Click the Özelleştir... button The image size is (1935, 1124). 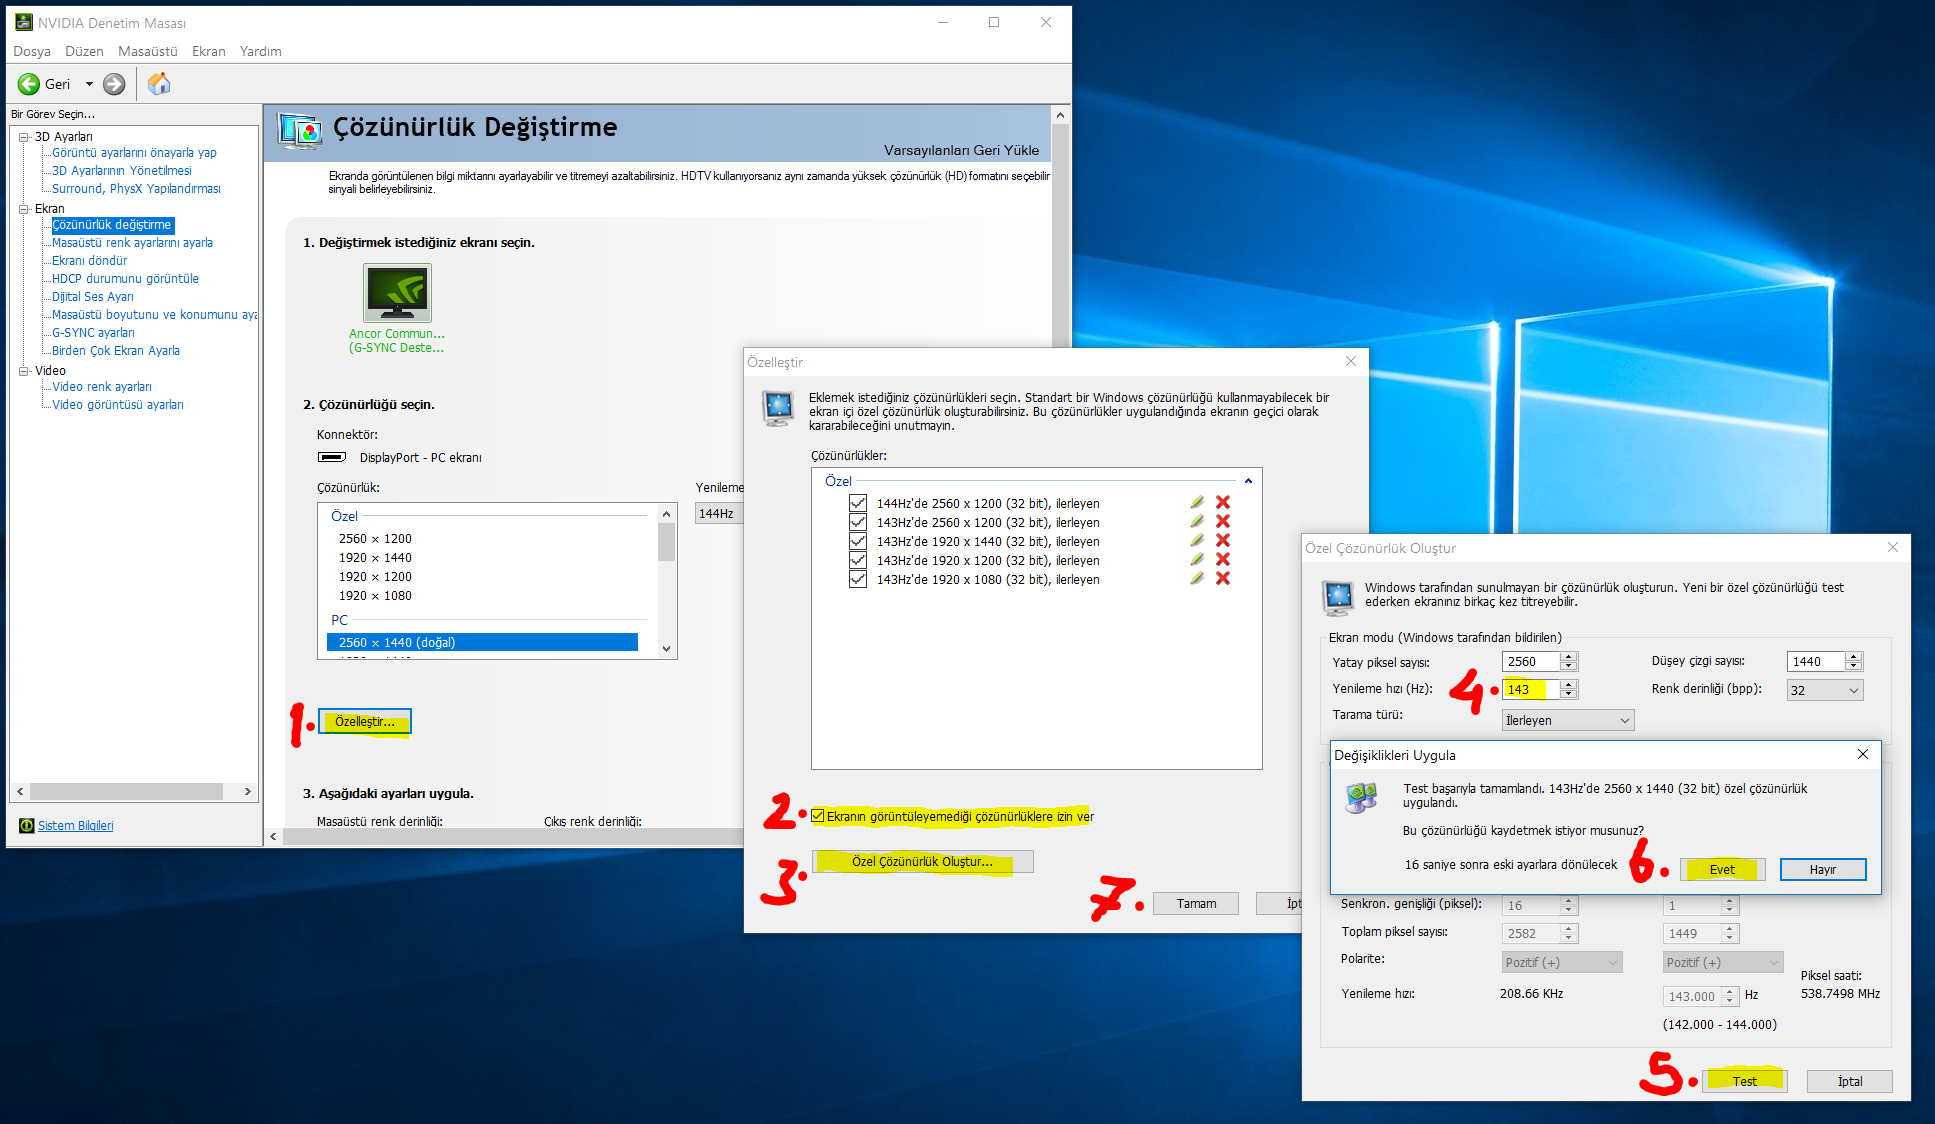[365, 721]
